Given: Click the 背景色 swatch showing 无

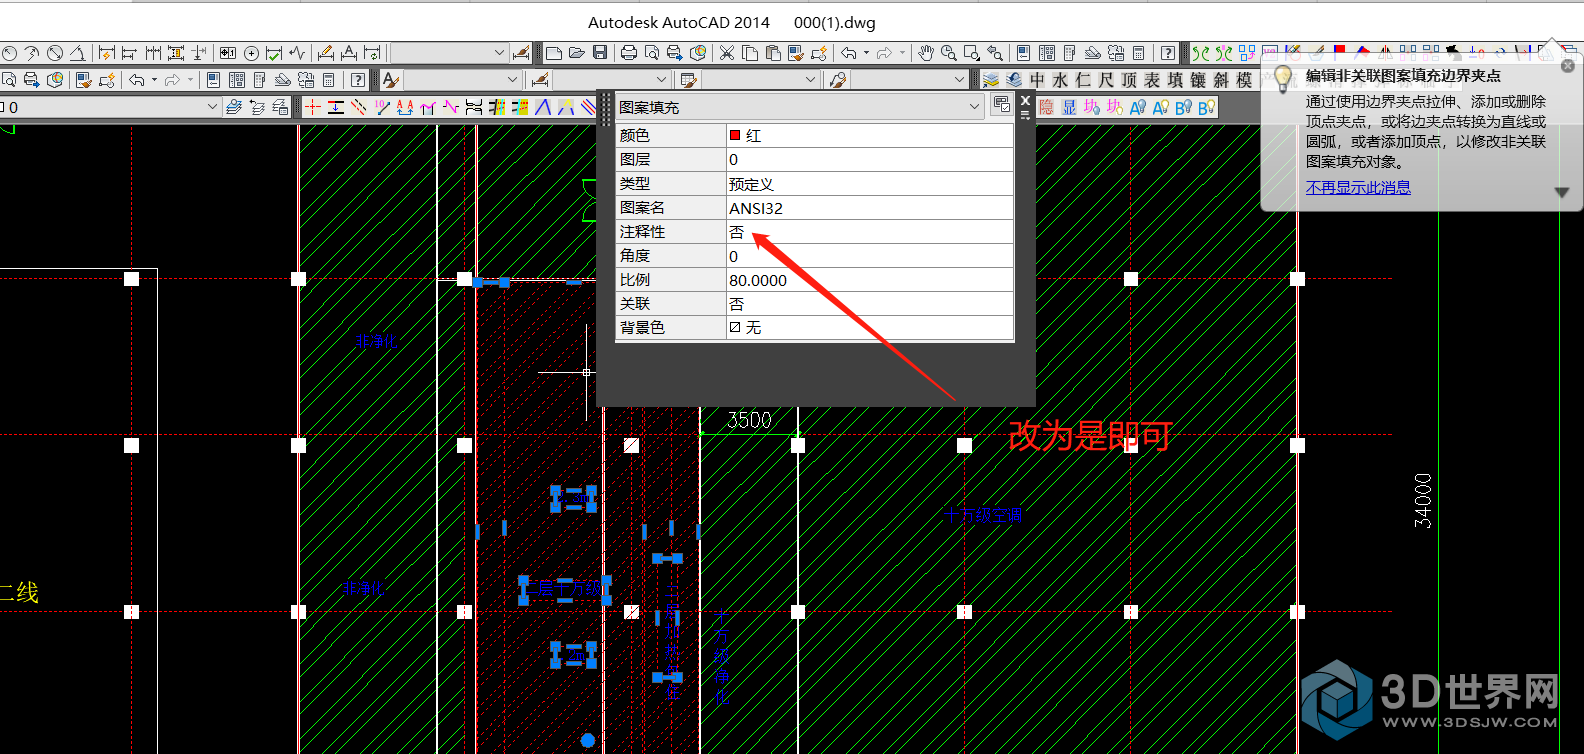Looking at the screenshot, I should (735, 327).
